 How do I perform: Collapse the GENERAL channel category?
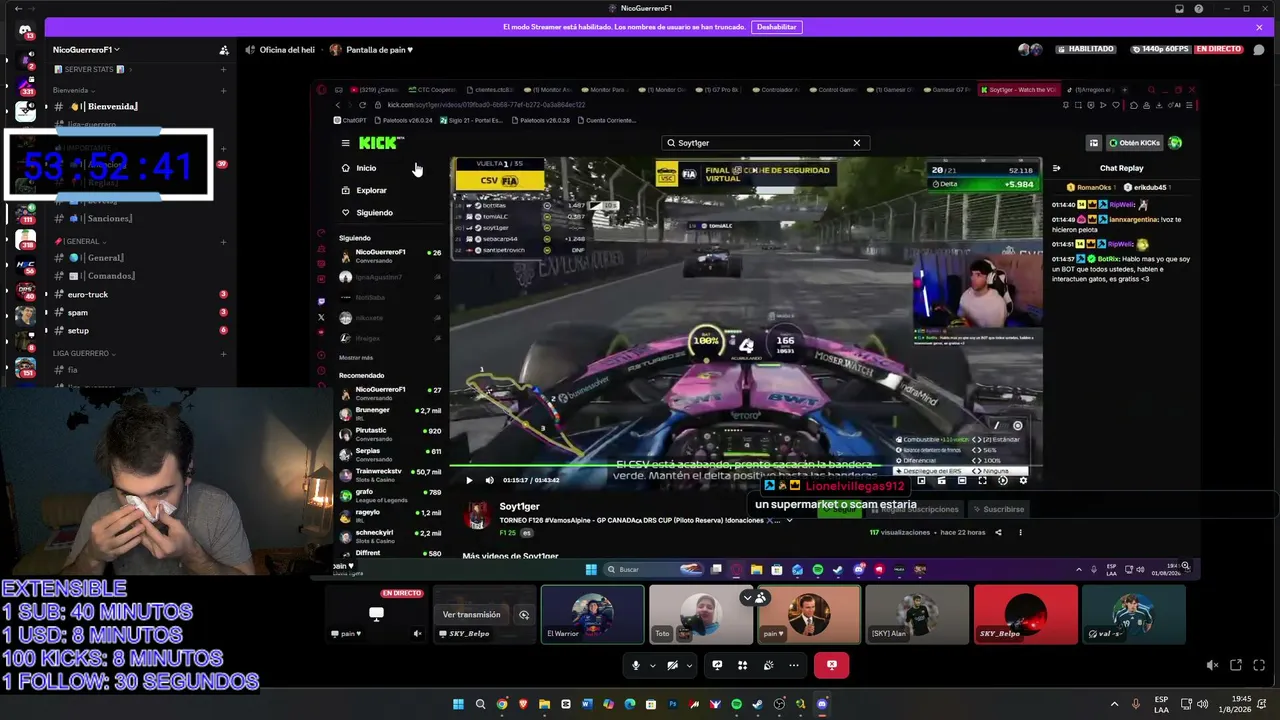click(x=79, y=241)
